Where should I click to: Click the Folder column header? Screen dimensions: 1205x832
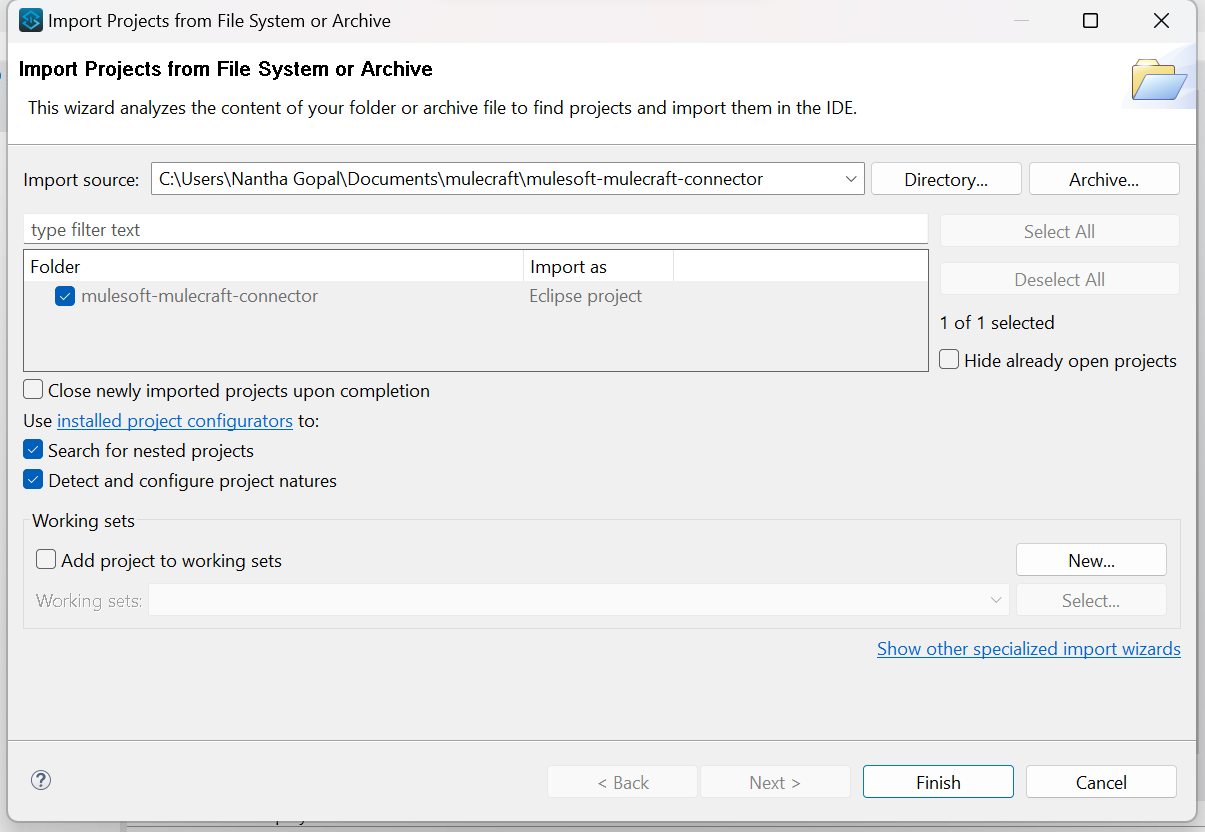tap(272, 267)
